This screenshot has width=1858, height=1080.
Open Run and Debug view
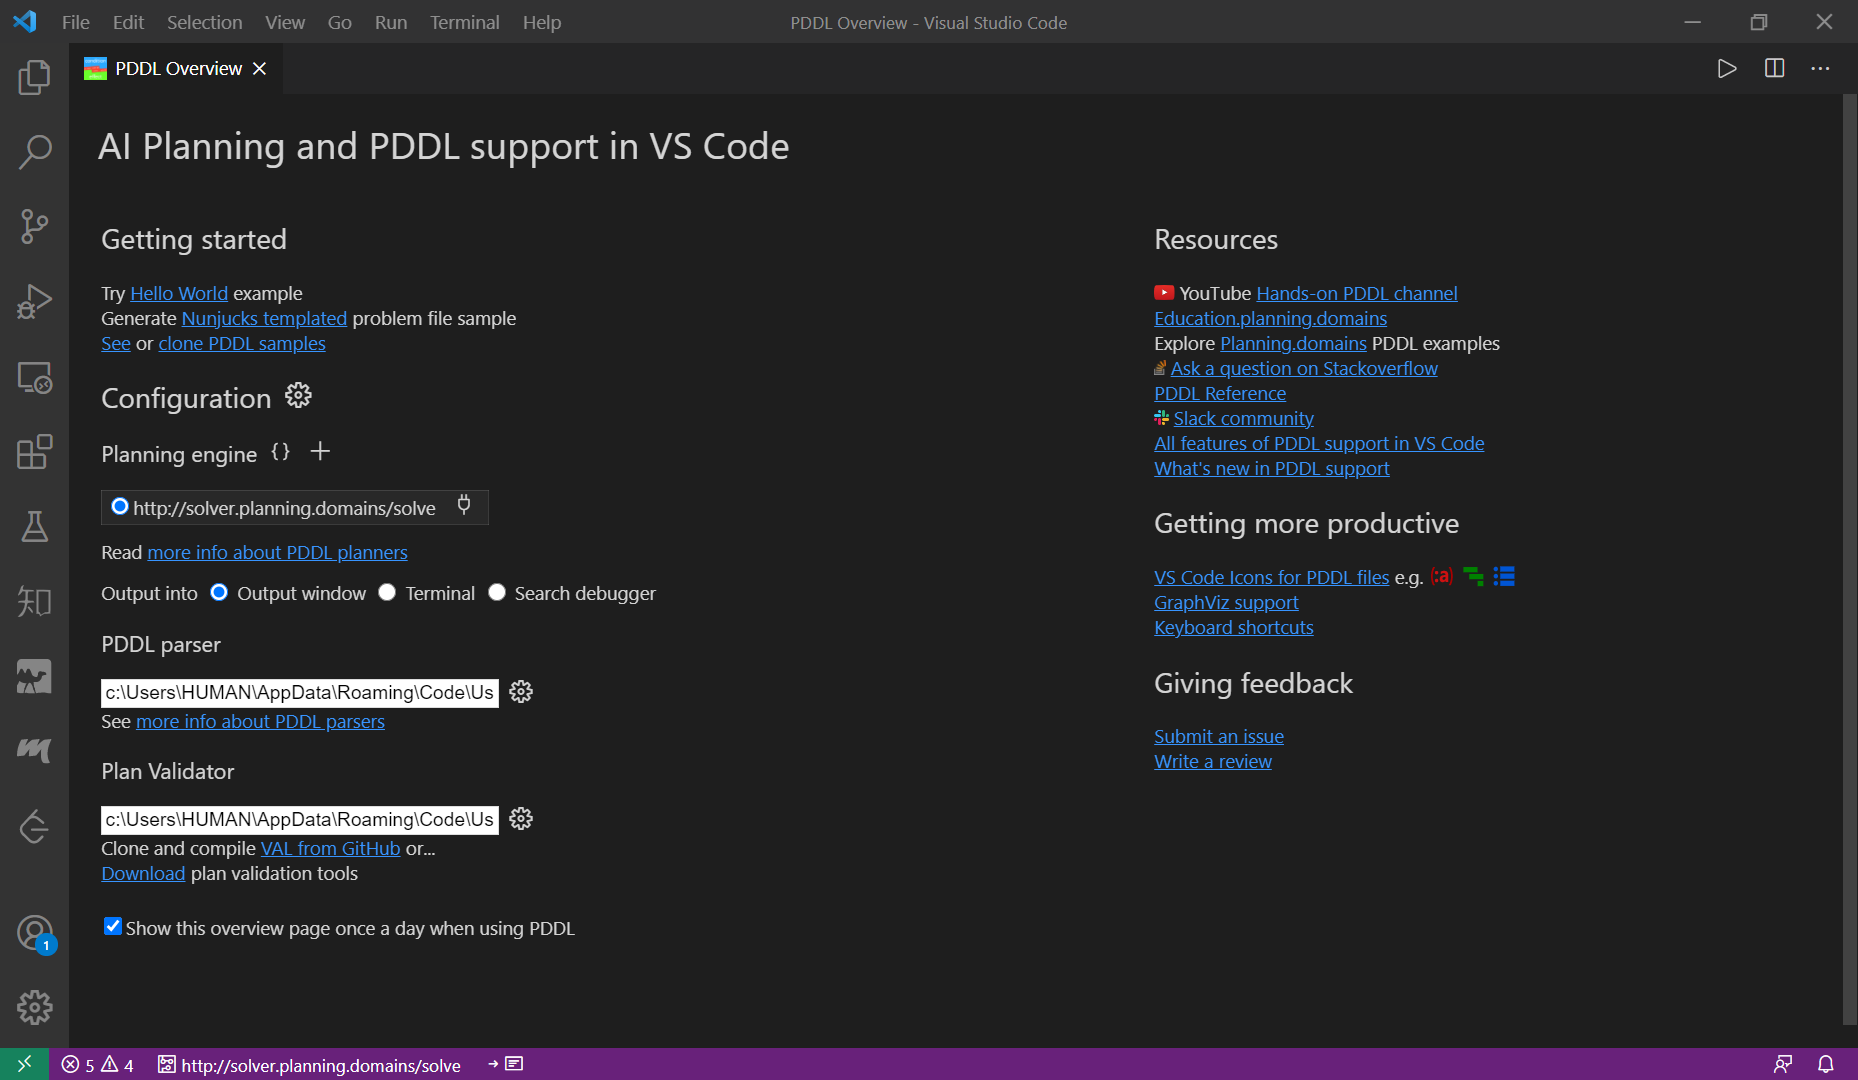click(x=34, y=302)
